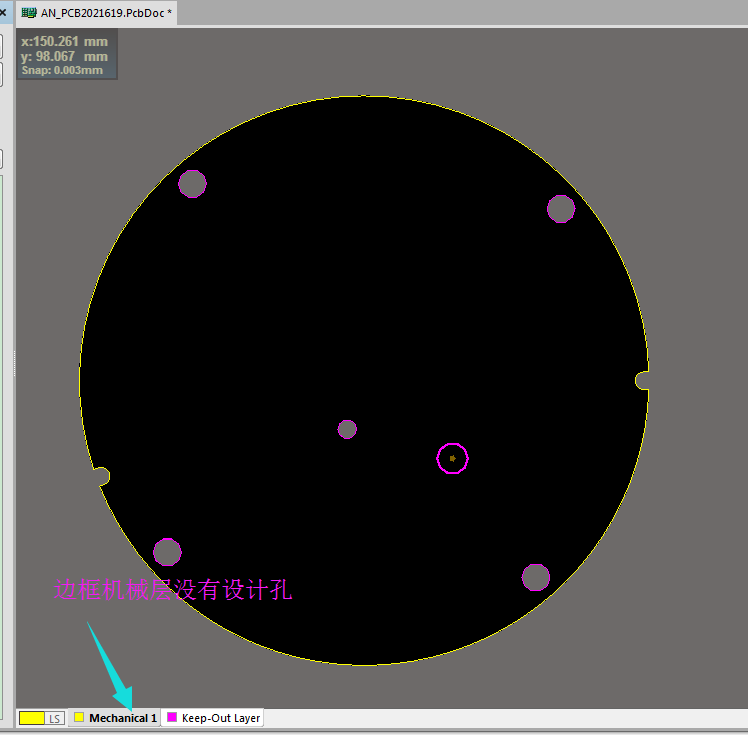This screenshot has width=748, height=735.
Task: Select the bottom-left magenta mounting hole
Action: tap(167, 552)
